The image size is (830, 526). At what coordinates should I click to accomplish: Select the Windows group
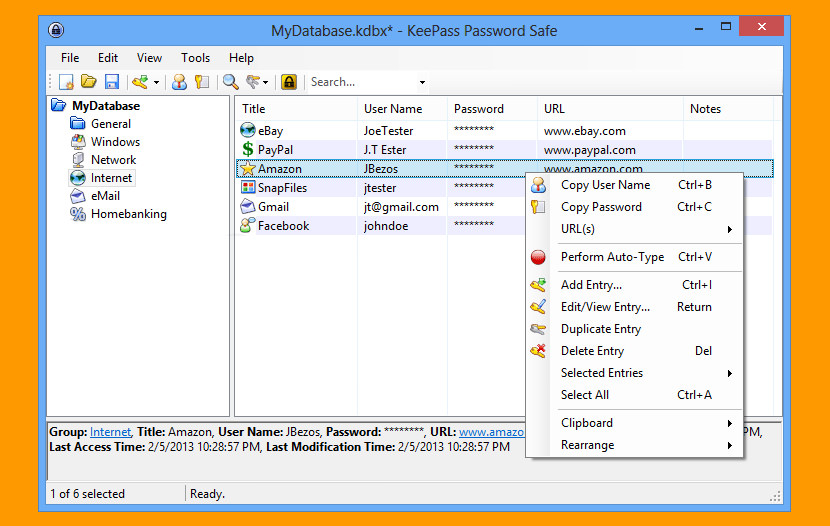pyautogui.click(x=115, y=142)
